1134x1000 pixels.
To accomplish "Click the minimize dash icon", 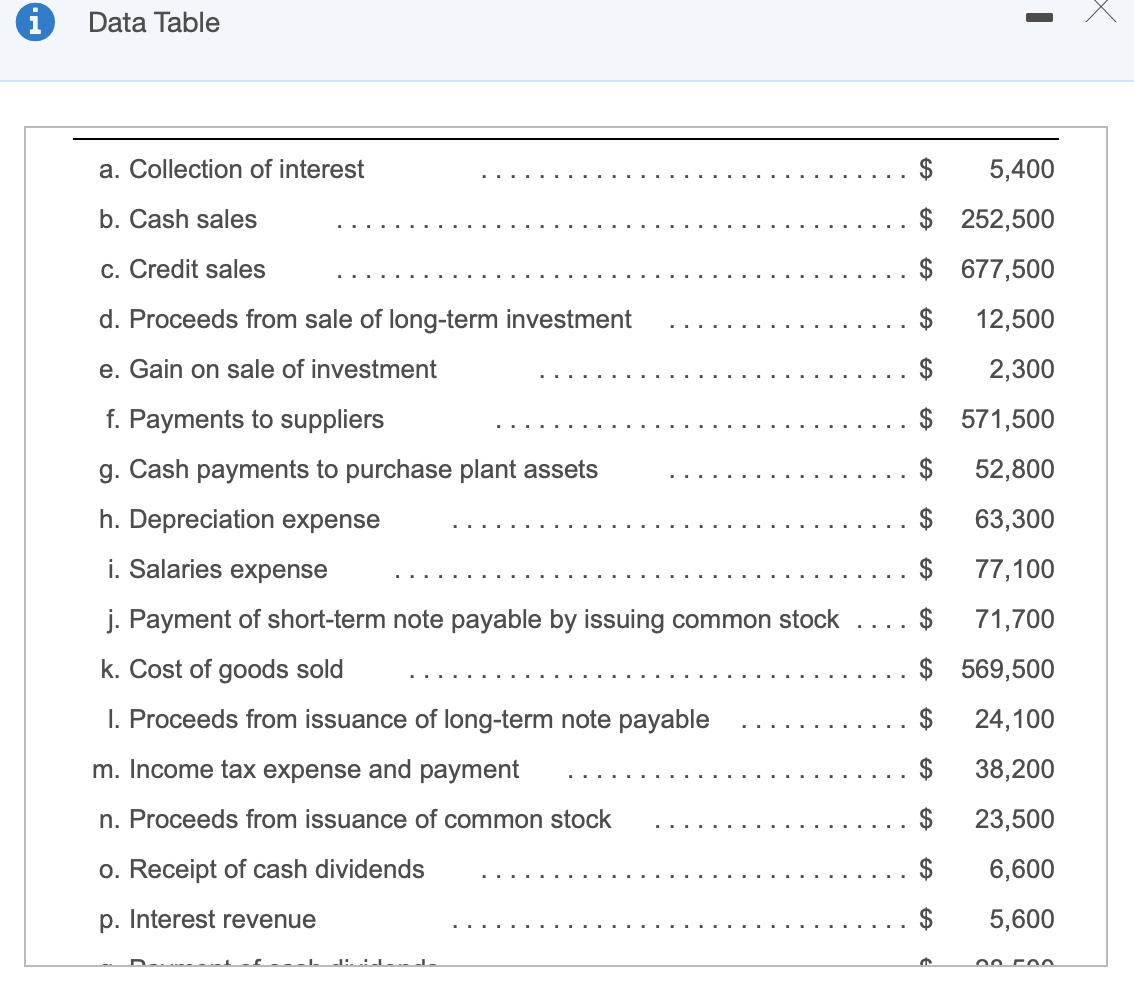I will [x=1038, y=17].
